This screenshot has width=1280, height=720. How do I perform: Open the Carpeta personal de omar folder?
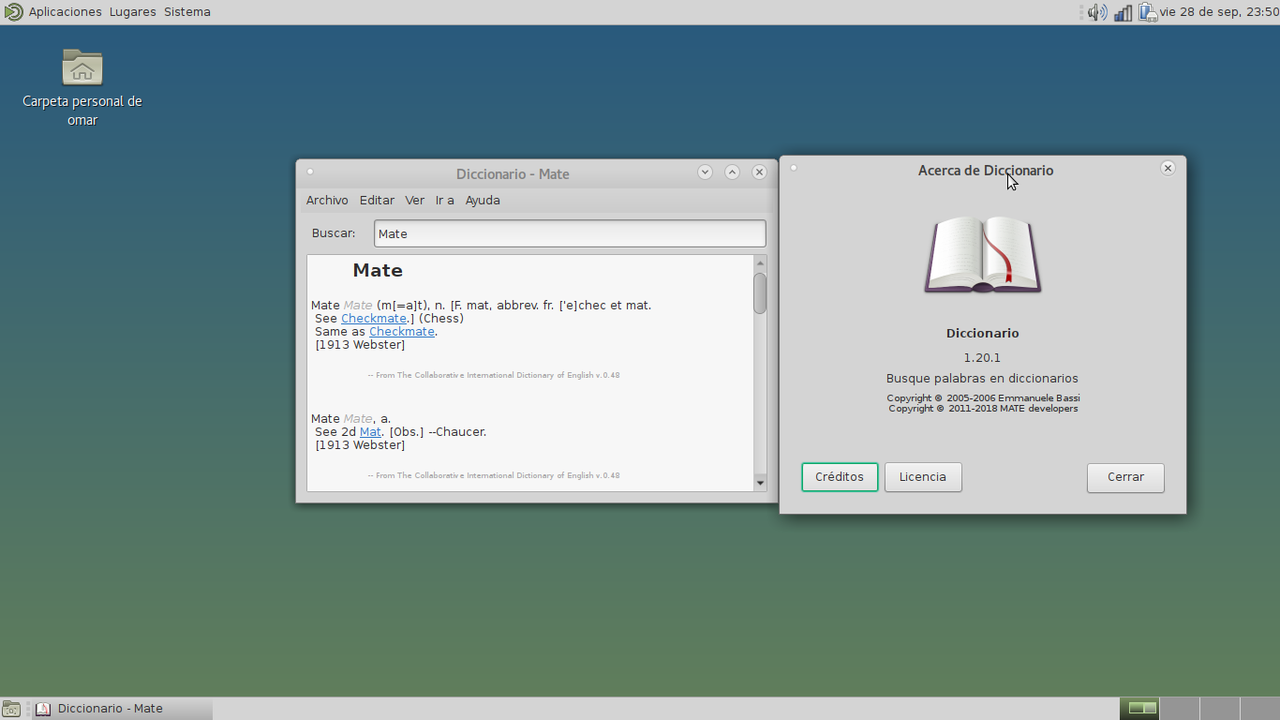point(82,86)
